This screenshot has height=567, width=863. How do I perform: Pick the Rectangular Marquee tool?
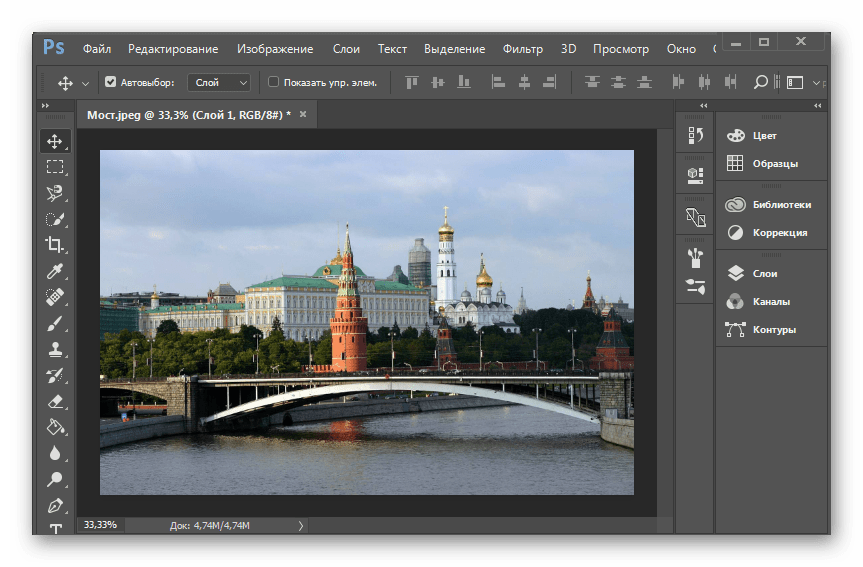[54, 167]
